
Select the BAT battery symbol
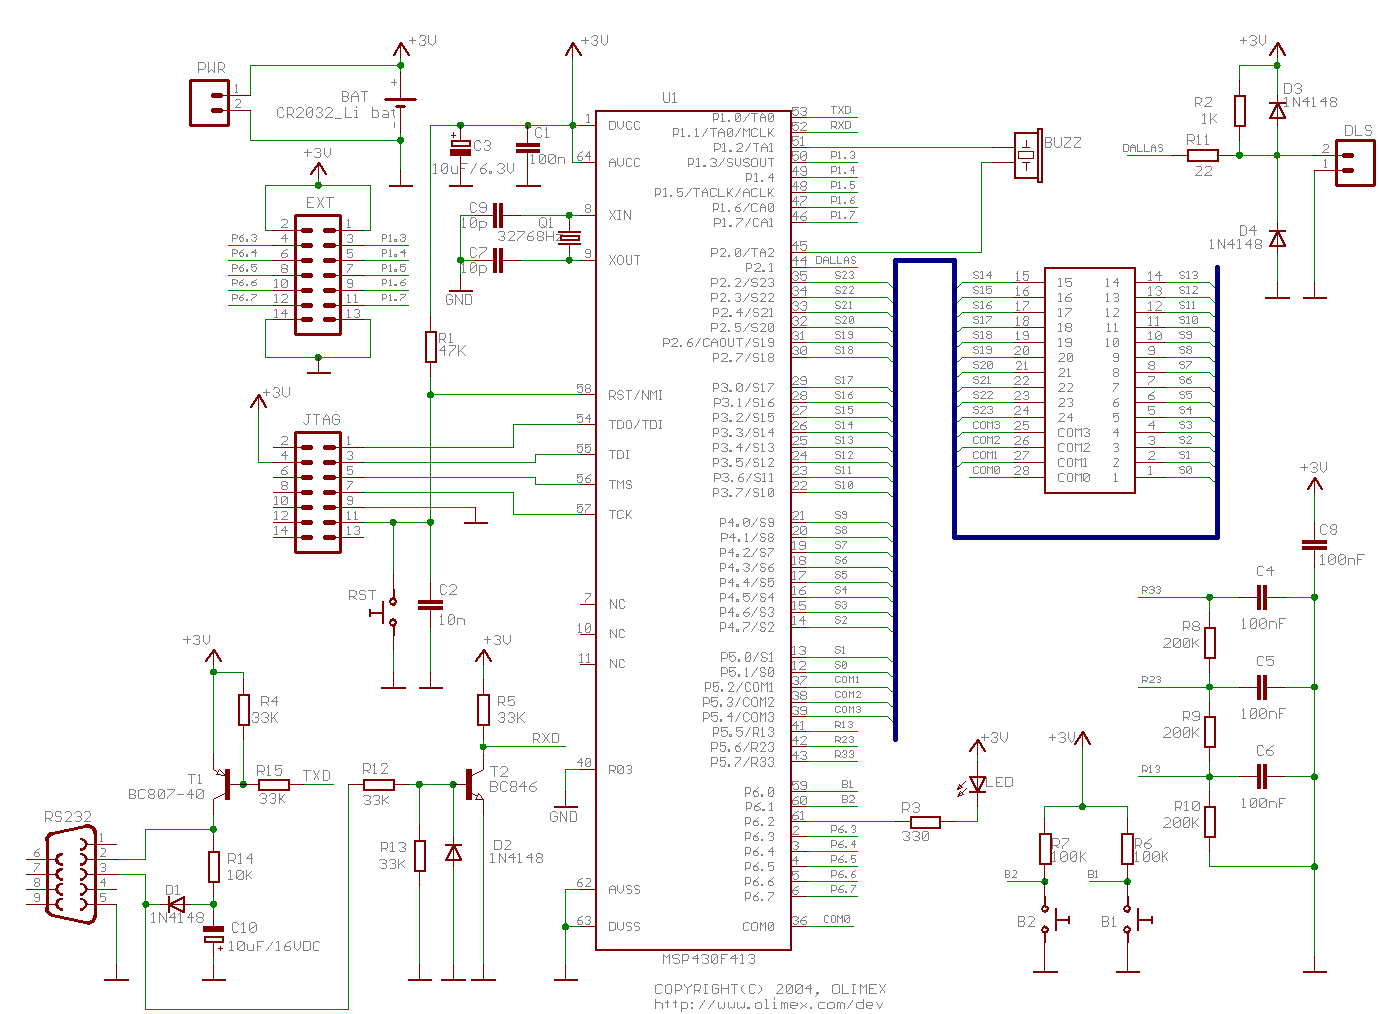click(x=401, y=102)
